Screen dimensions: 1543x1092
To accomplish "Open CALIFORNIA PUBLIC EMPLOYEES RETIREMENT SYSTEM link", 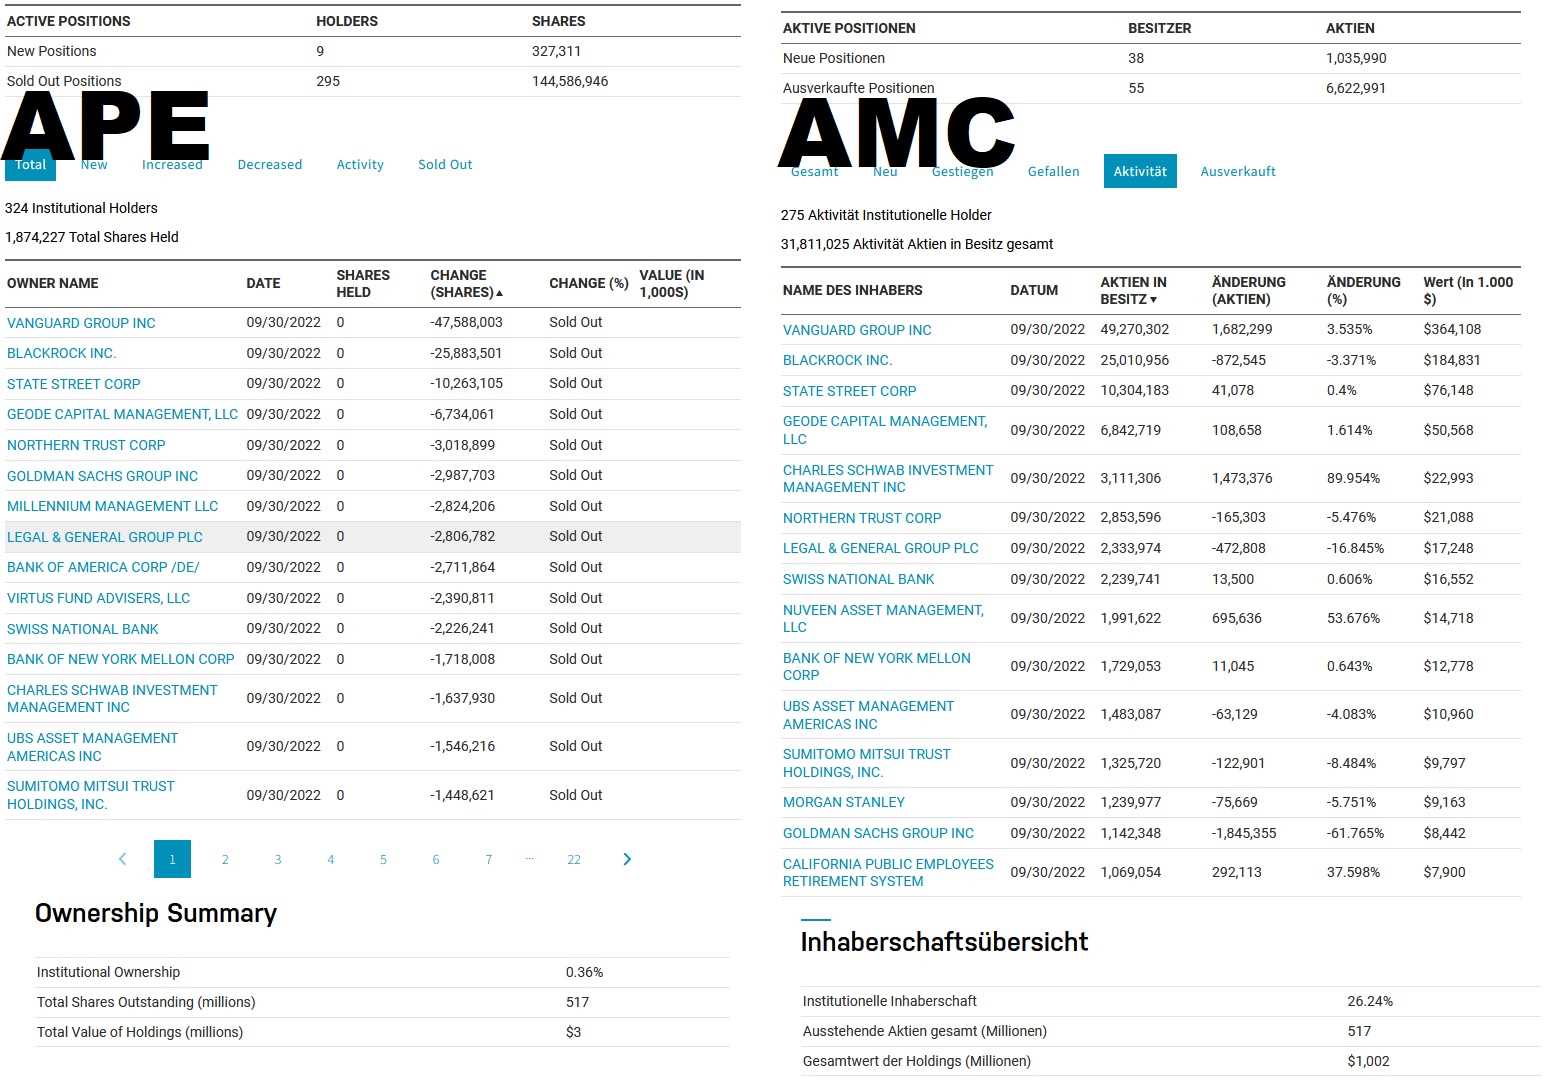I will point(888,872).
